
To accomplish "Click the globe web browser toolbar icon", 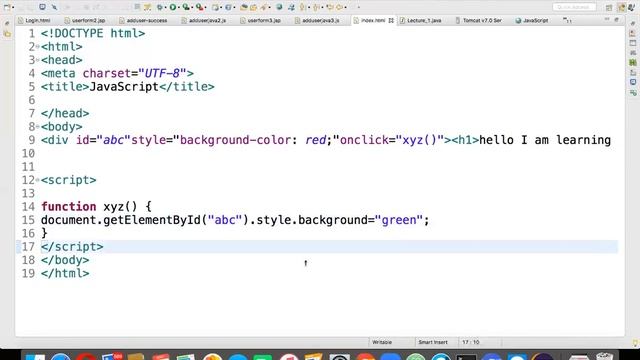I will tap(279, 7).
